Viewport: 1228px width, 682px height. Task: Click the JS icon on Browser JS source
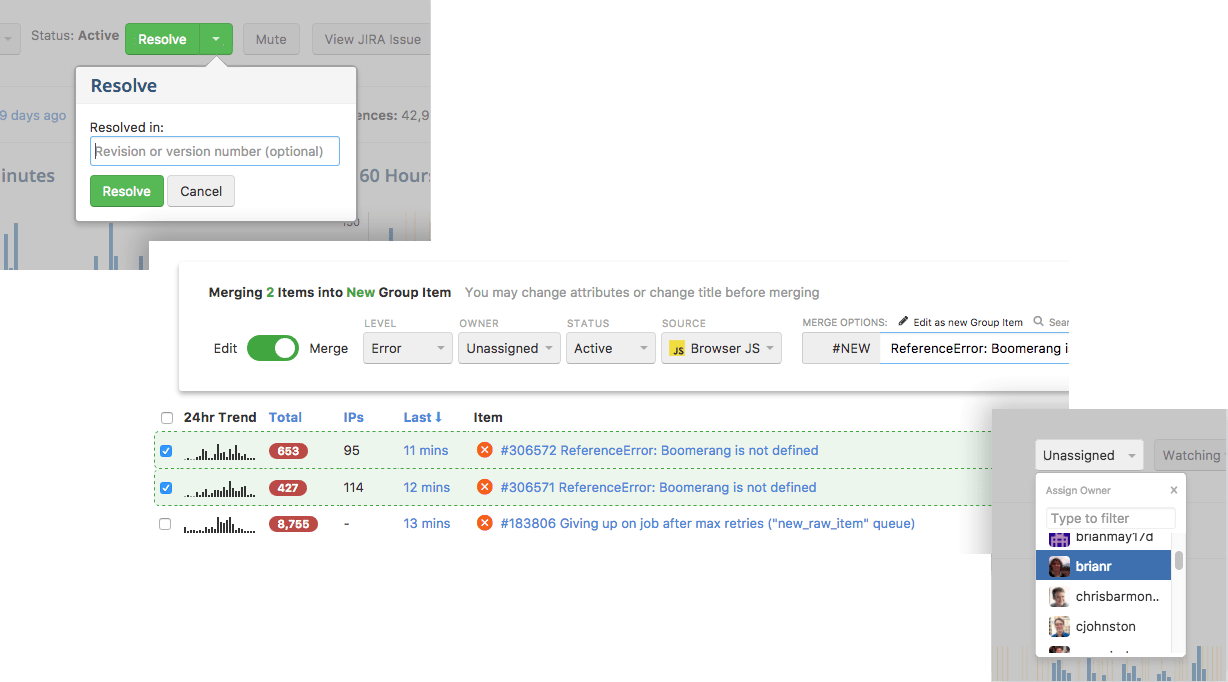coord(675,348)
